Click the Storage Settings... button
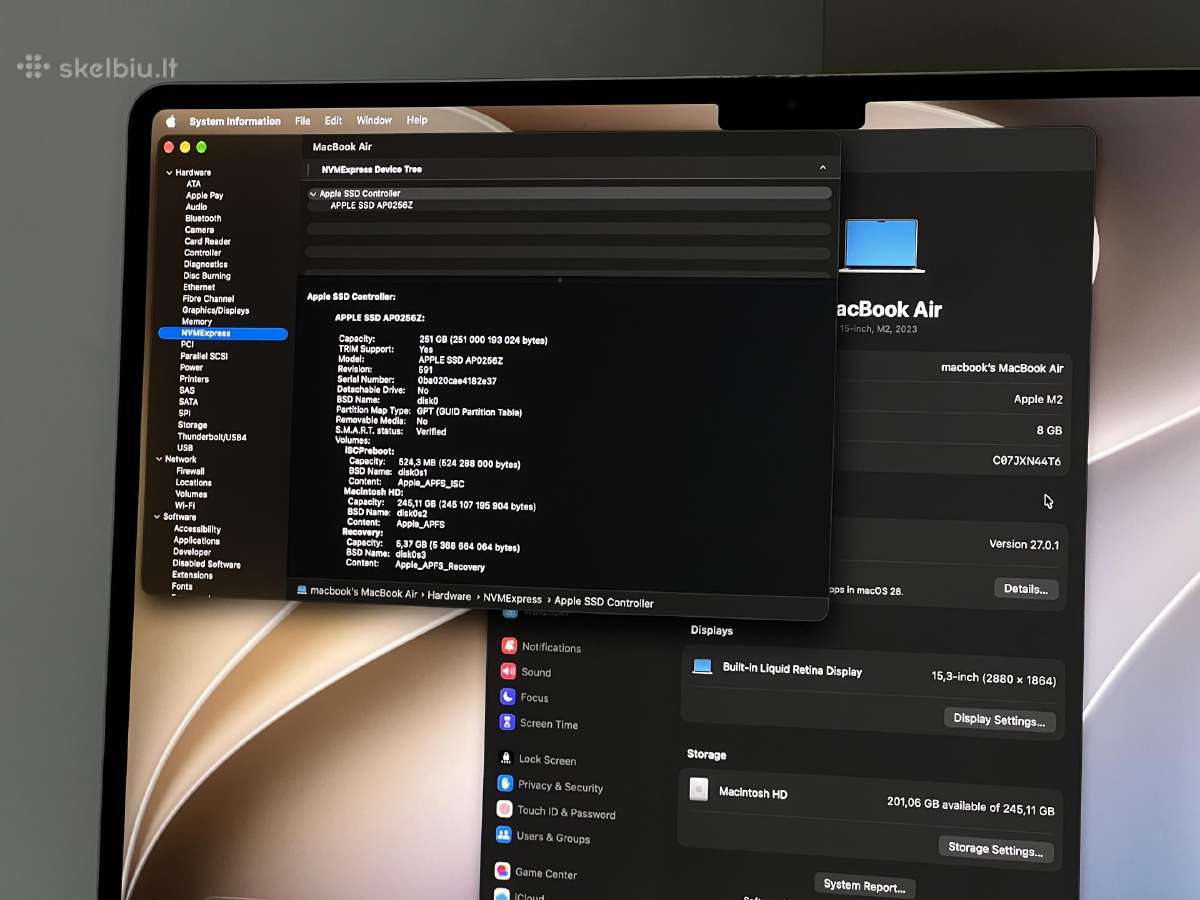This screenshot has width=1200, height=900. [995, 849]
